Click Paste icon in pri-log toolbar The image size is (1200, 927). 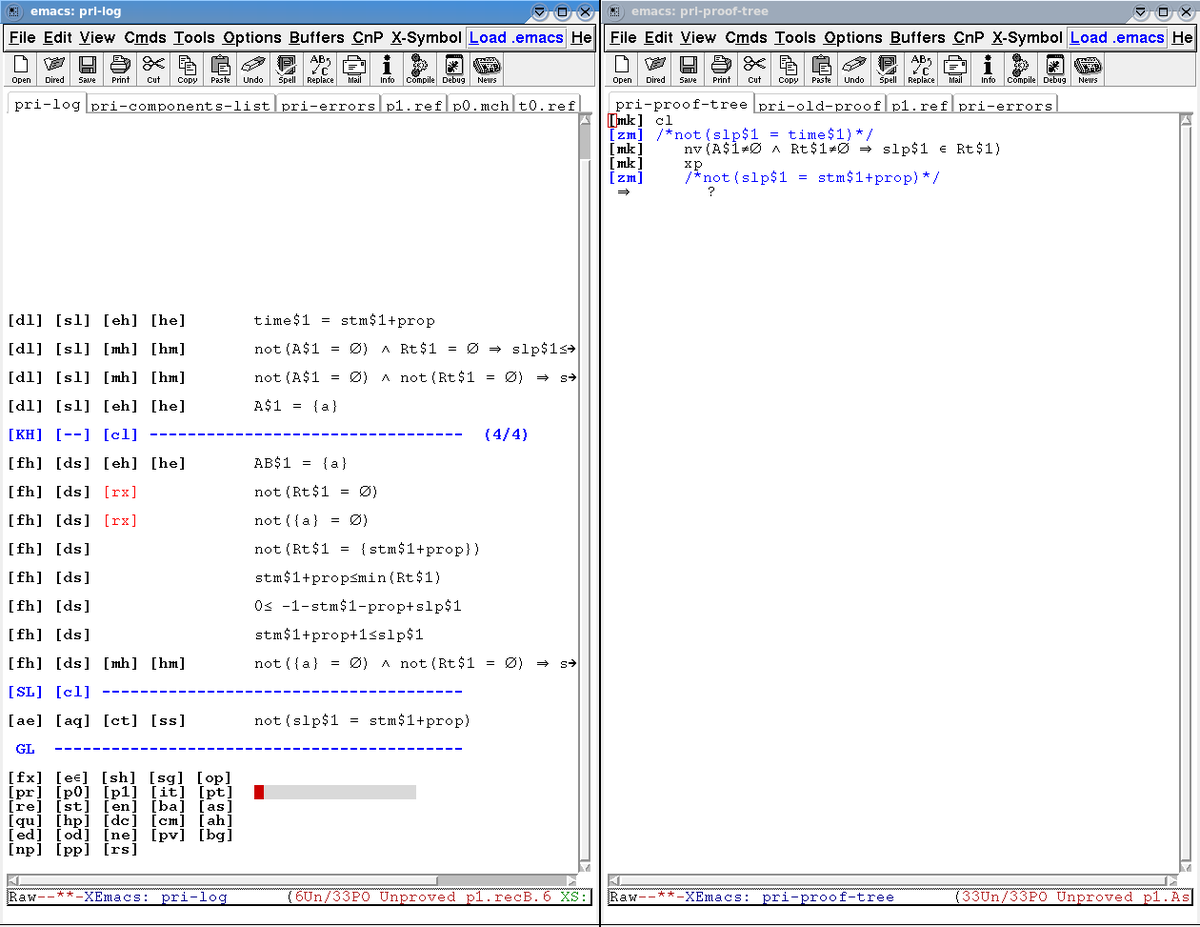[220, 68]
